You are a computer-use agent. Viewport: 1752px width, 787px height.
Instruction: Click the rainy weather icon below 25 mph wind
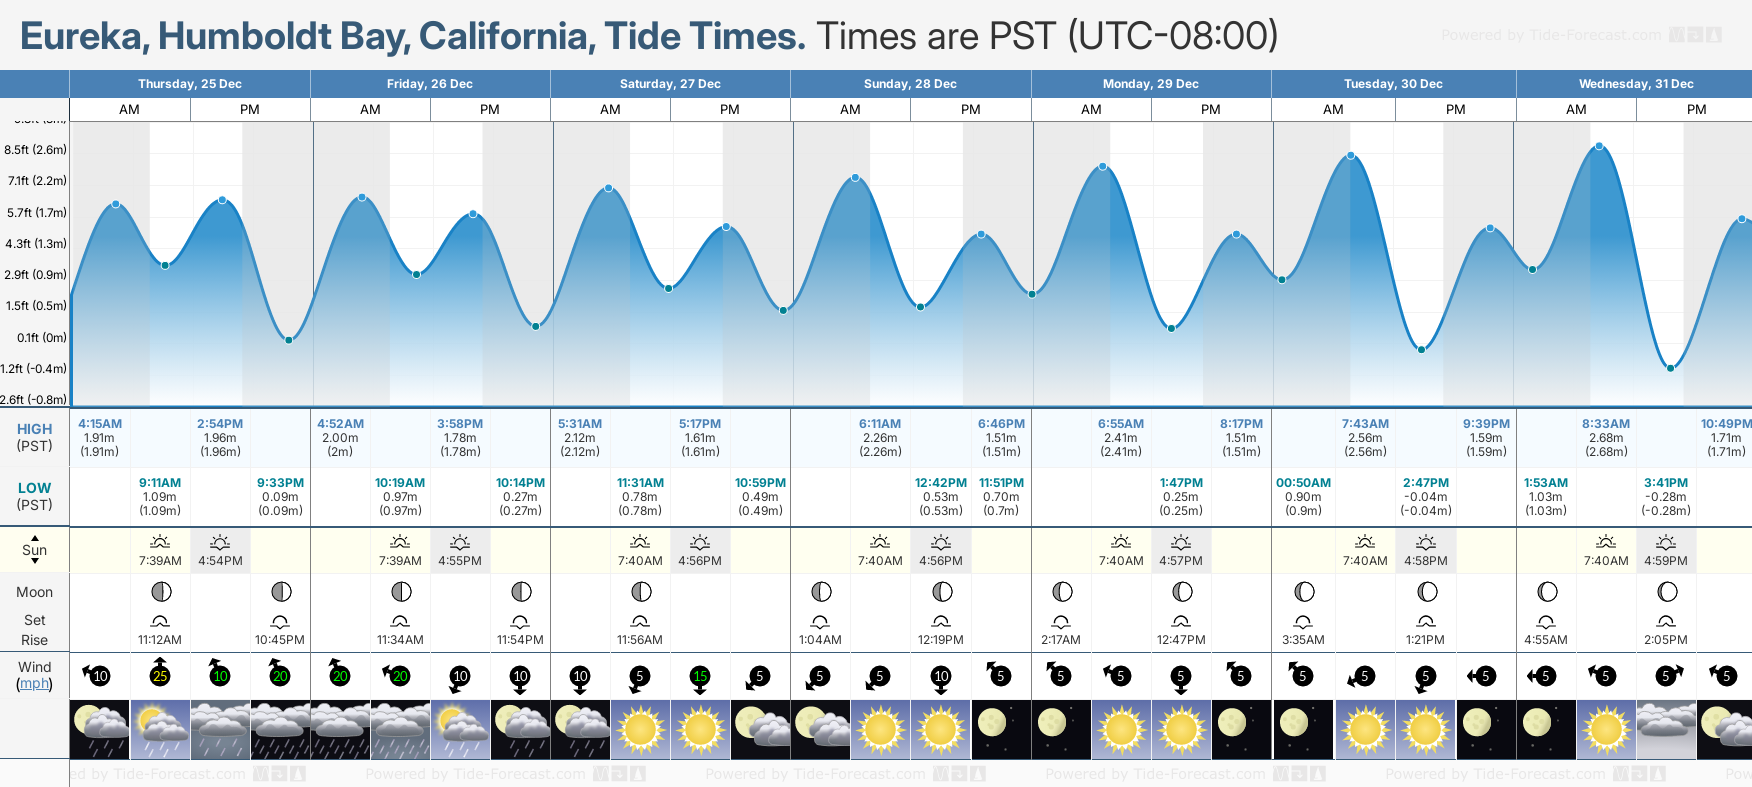(160, 729)
